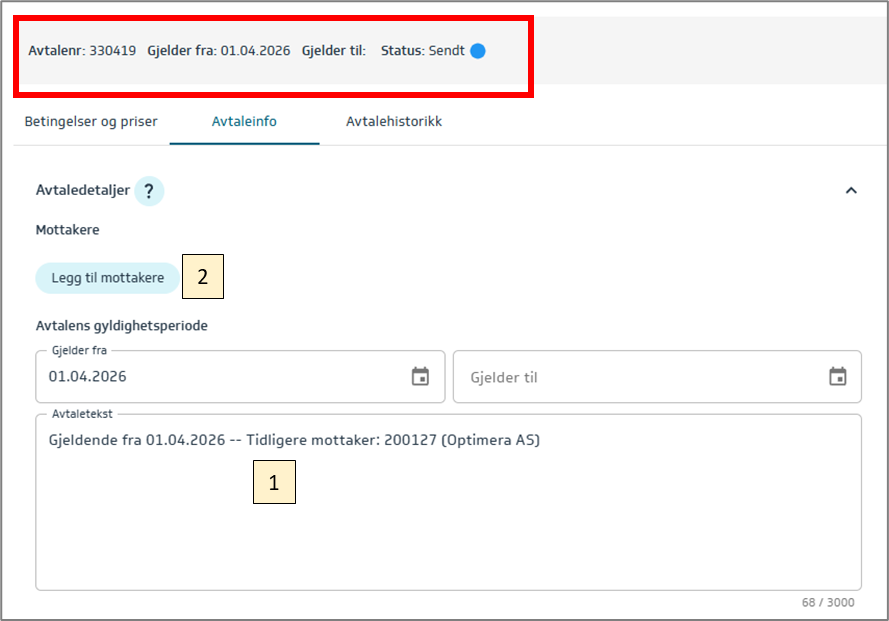889x621 pixels.
Task: Switch to the Betingelser og priser tab
Action: tap(91, 122)
